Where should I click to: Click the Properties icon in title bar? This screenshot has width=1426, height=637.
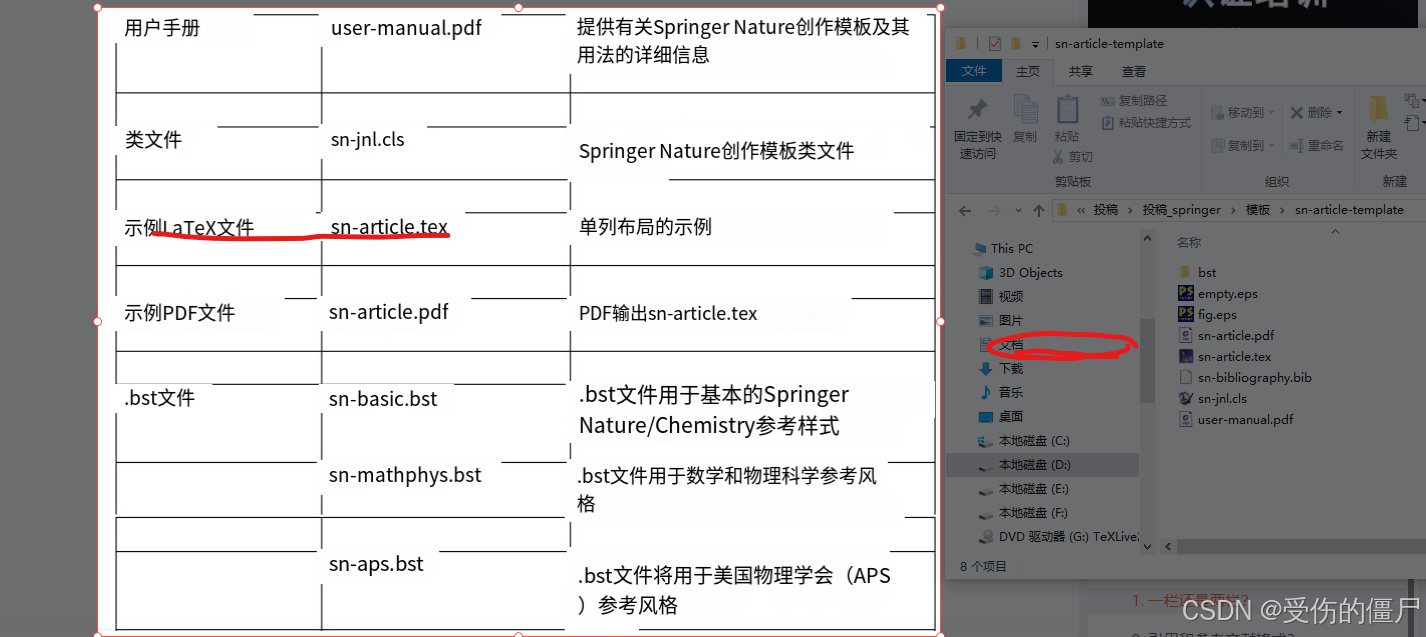(x=994, y=44)
